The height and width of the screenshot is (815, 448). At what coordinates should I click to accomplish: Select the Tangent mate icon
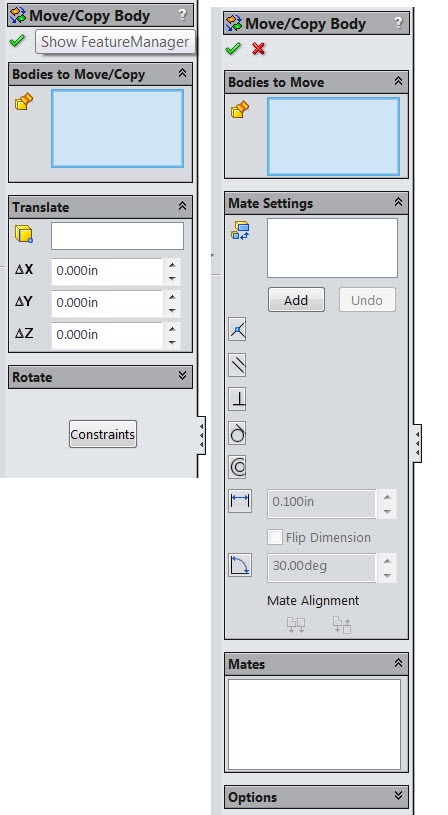[x=238, y=432]
